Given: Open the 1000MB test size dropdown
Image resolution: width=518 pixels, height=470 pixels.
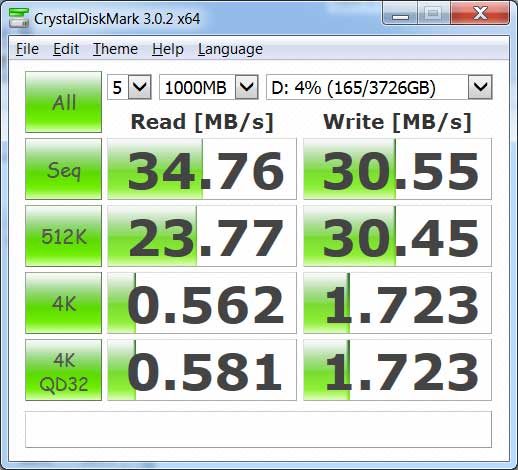Looking at the screenshot, I should [209, 87].
